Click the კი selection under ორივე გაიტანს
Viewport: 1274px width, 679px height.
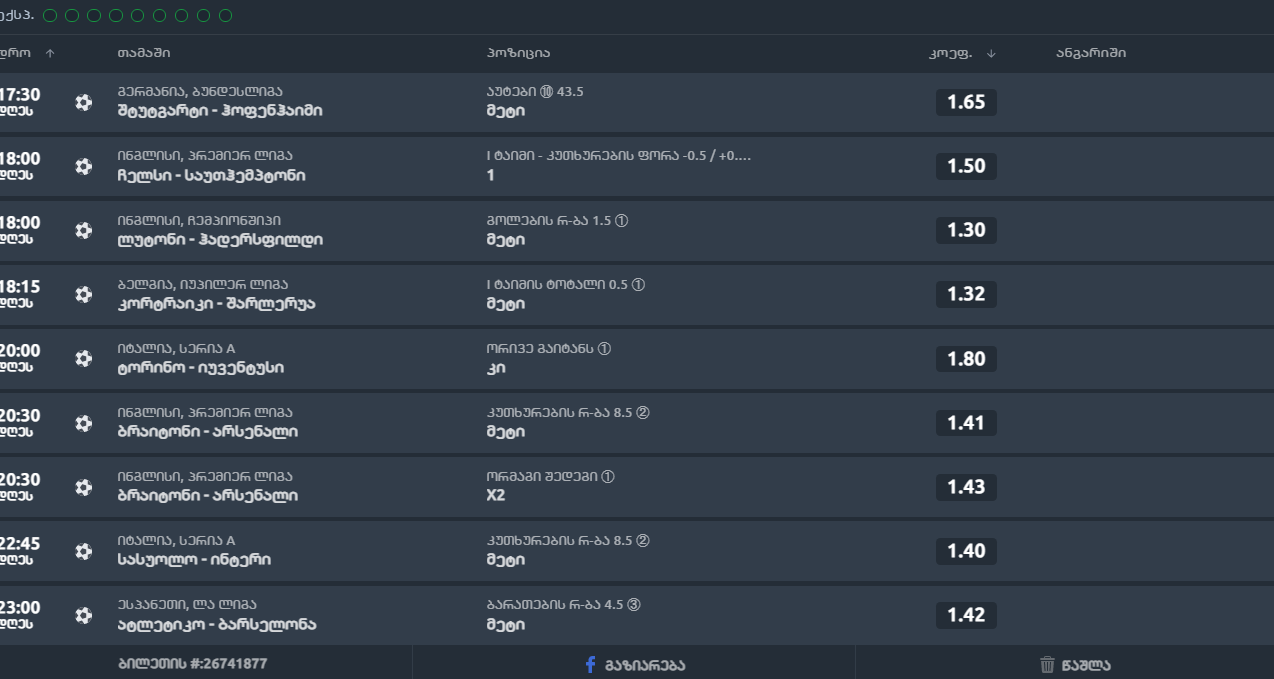click(496, 368)
